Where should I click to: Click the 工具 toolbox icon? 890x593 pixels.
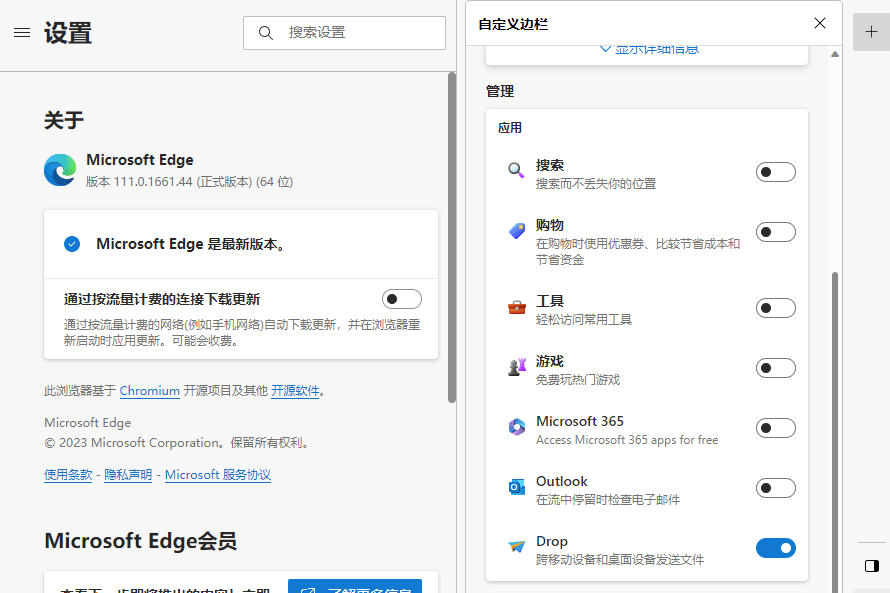coord(517,307)
